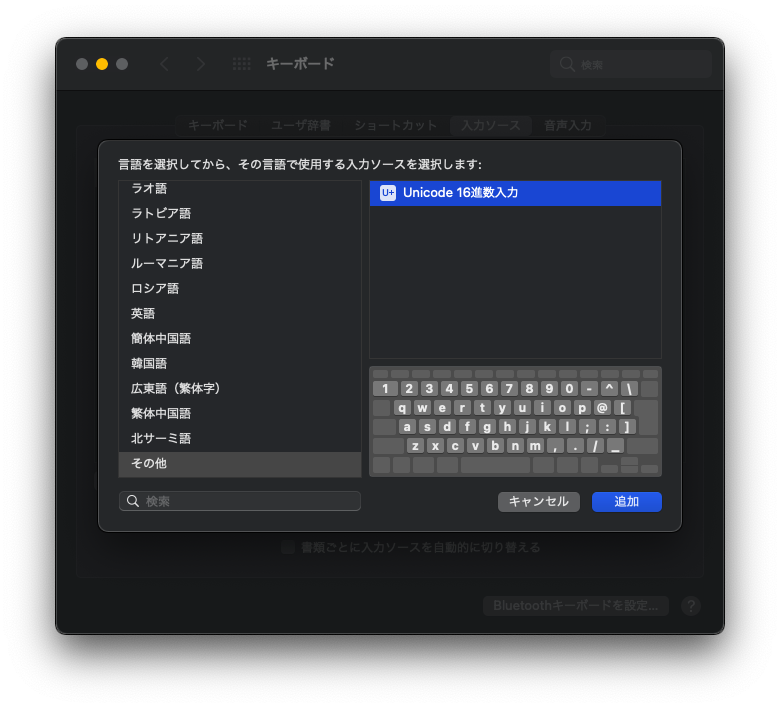Go back with the left chevron arrow

[x=165, y=64]
